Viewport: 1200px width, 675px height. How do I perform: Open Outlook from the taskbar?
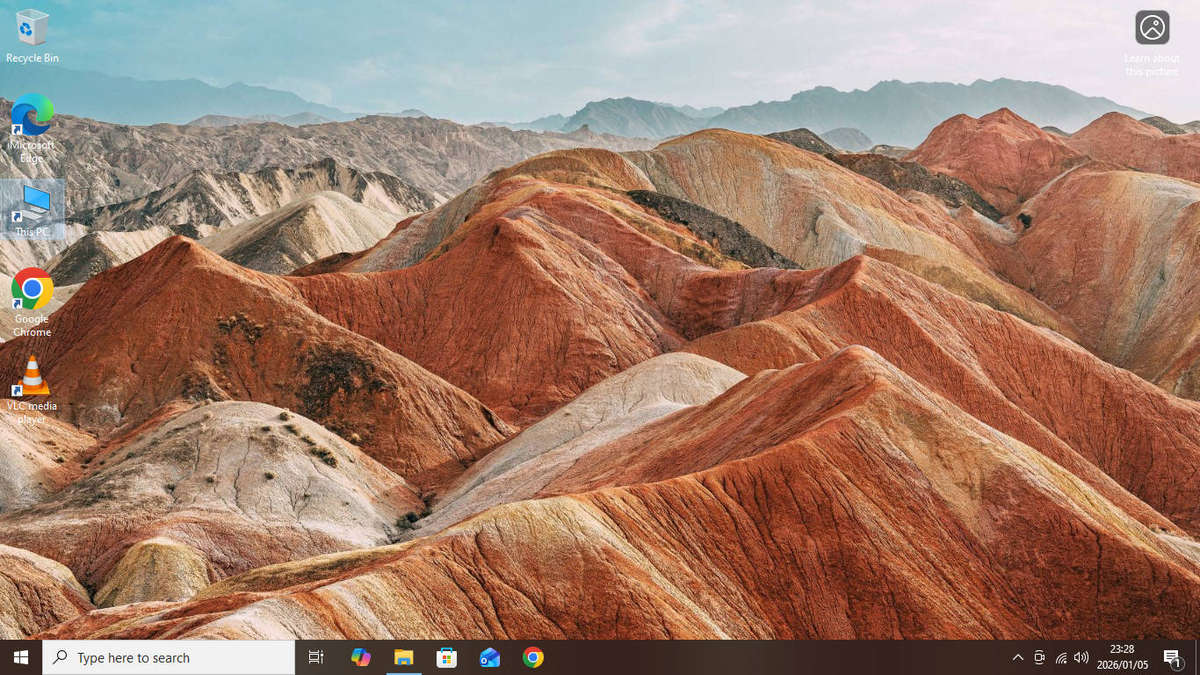tap(490, 657)
